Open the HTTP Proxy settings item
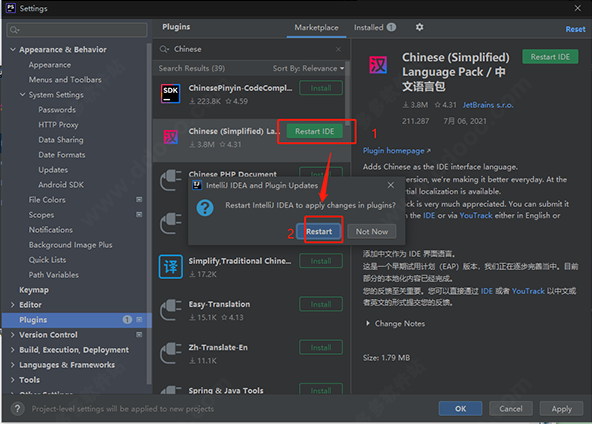The height and width of the screenshot is (424, 592). [58, 125]
